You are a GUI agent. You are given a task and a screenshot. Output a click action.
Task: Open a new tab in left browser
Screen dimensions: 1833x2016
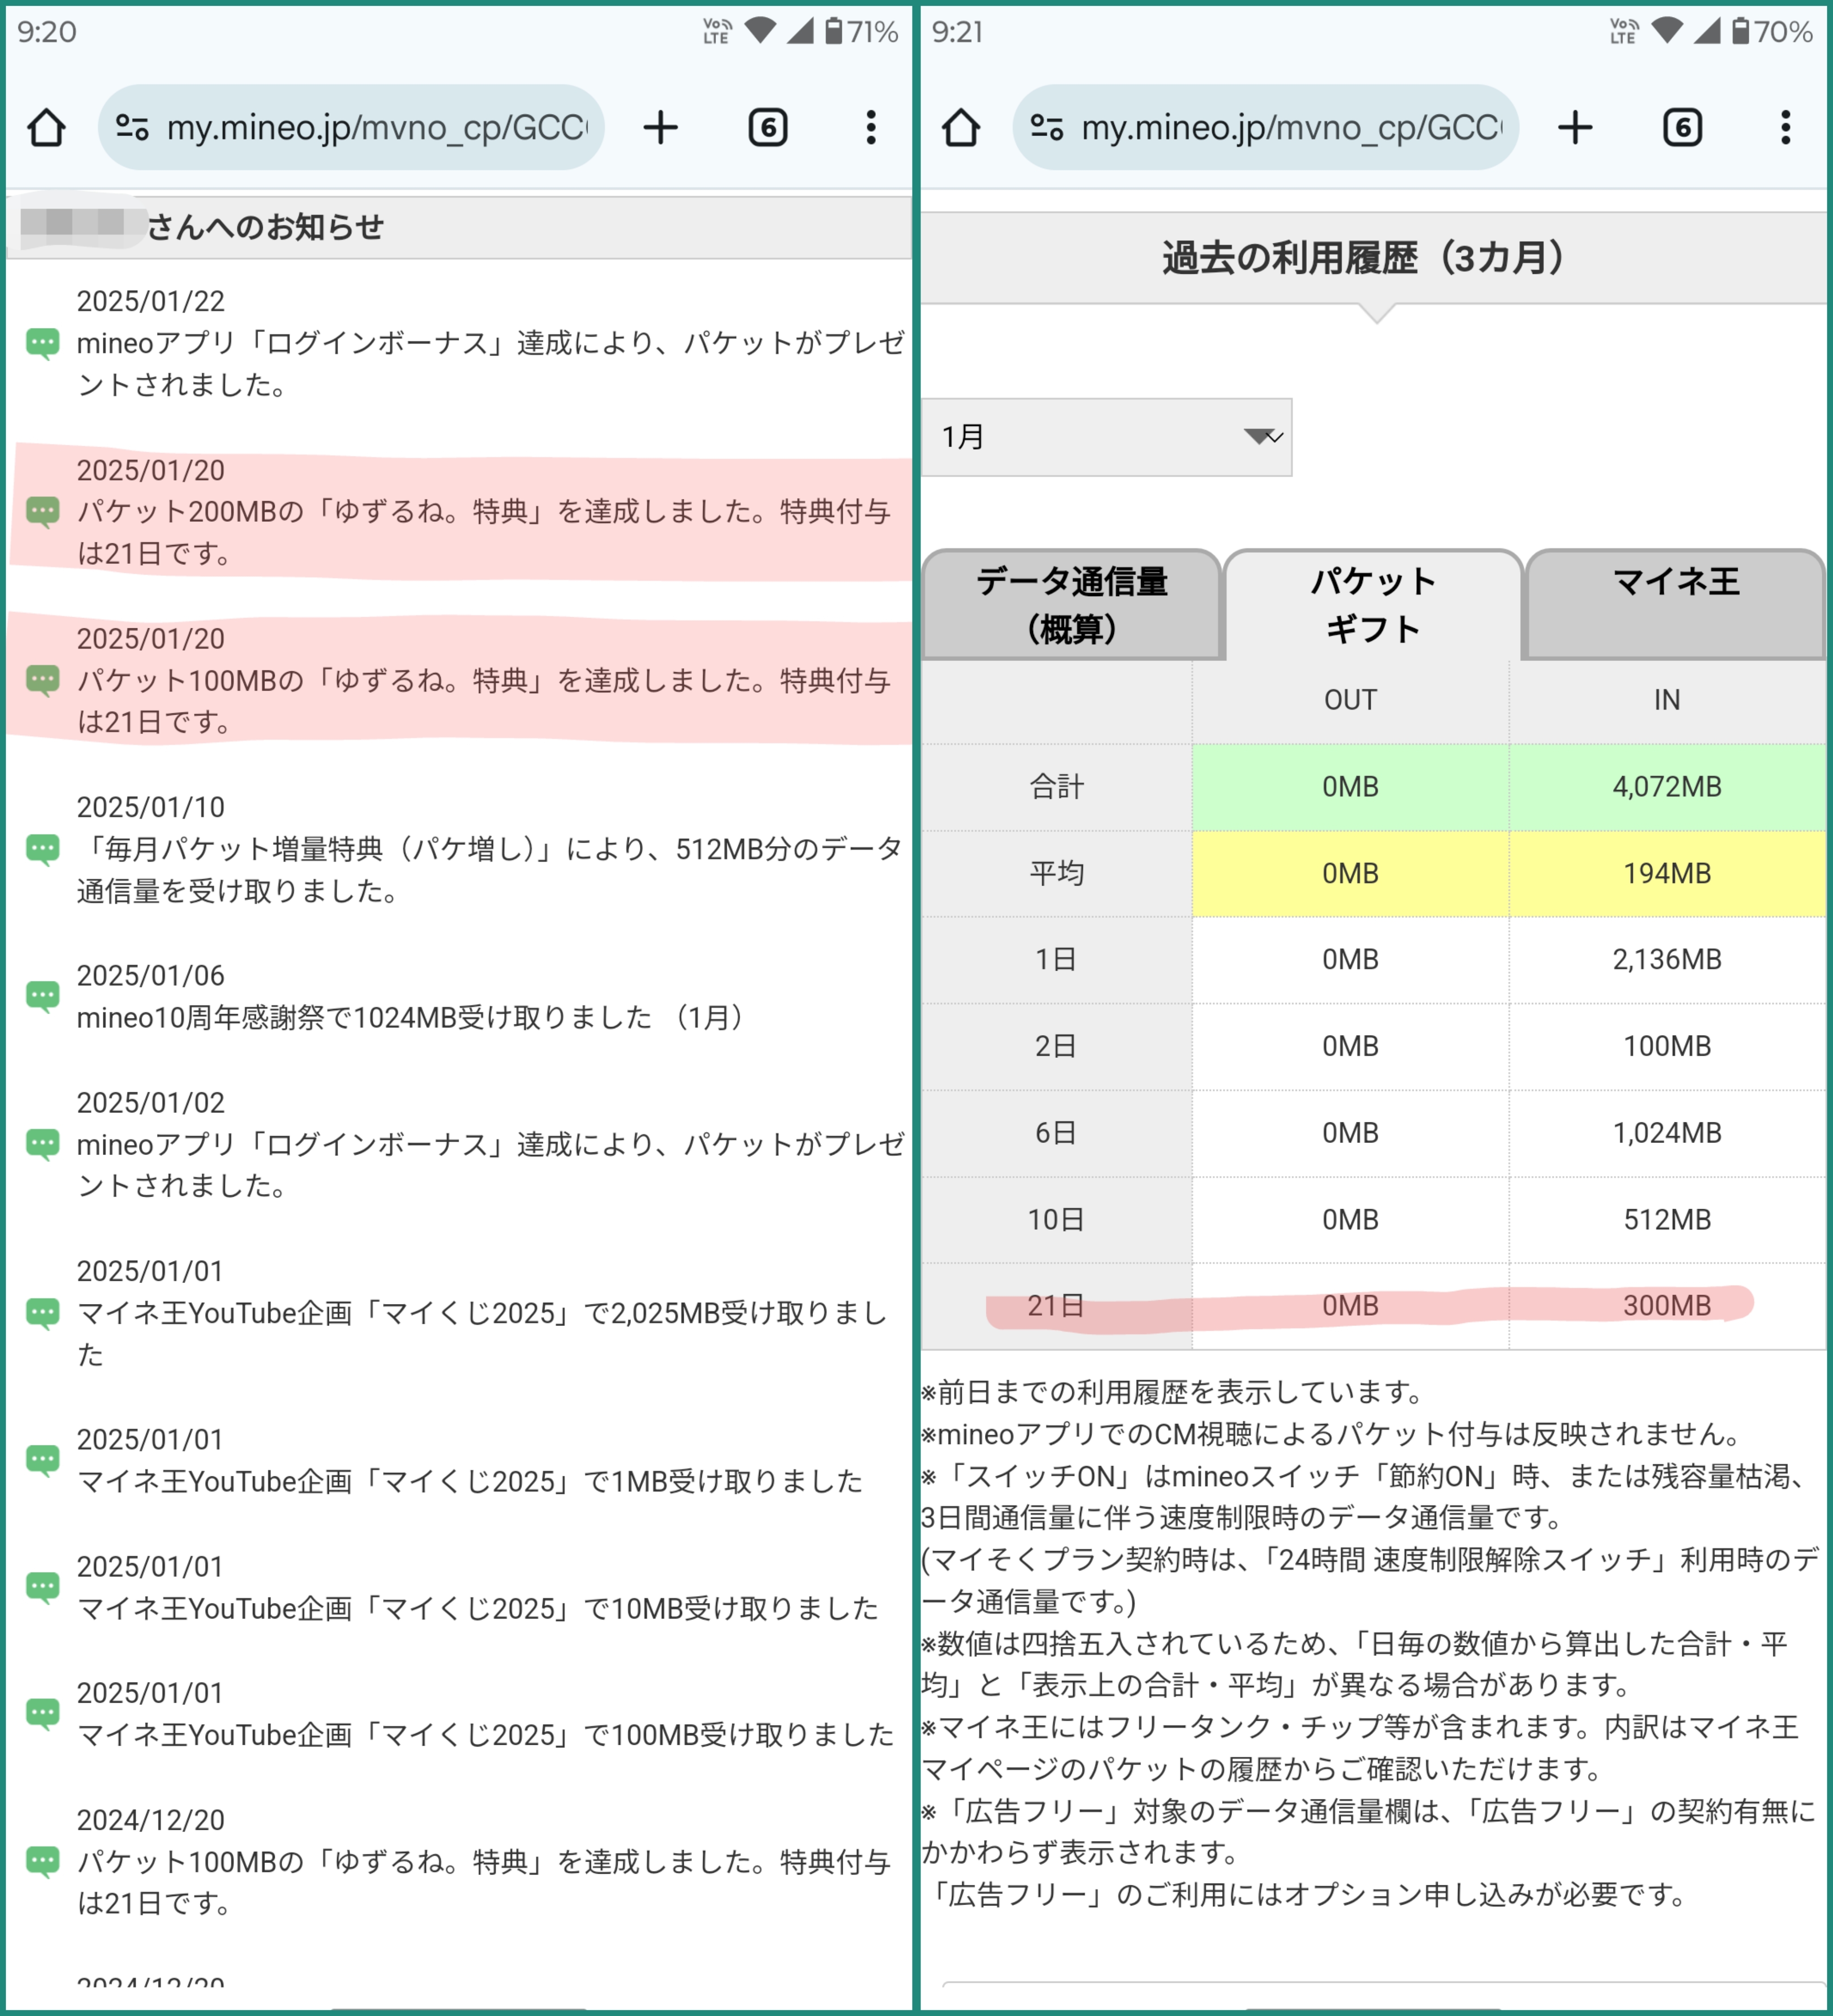tap(660, 128)
